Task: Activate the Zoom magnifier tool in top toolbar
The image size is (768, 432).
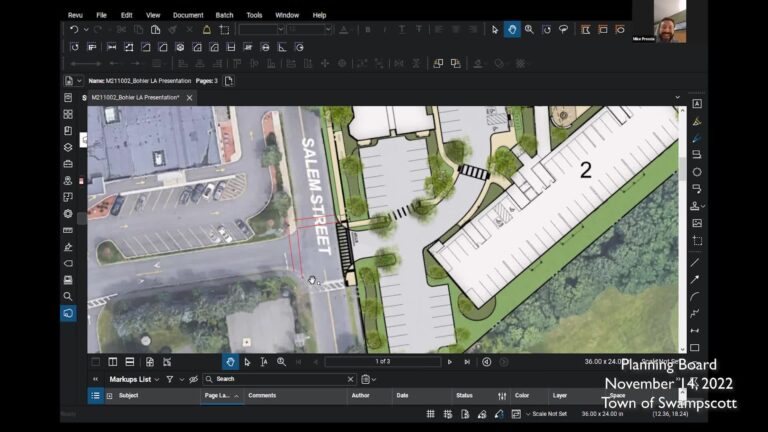Action: (529, 30)
